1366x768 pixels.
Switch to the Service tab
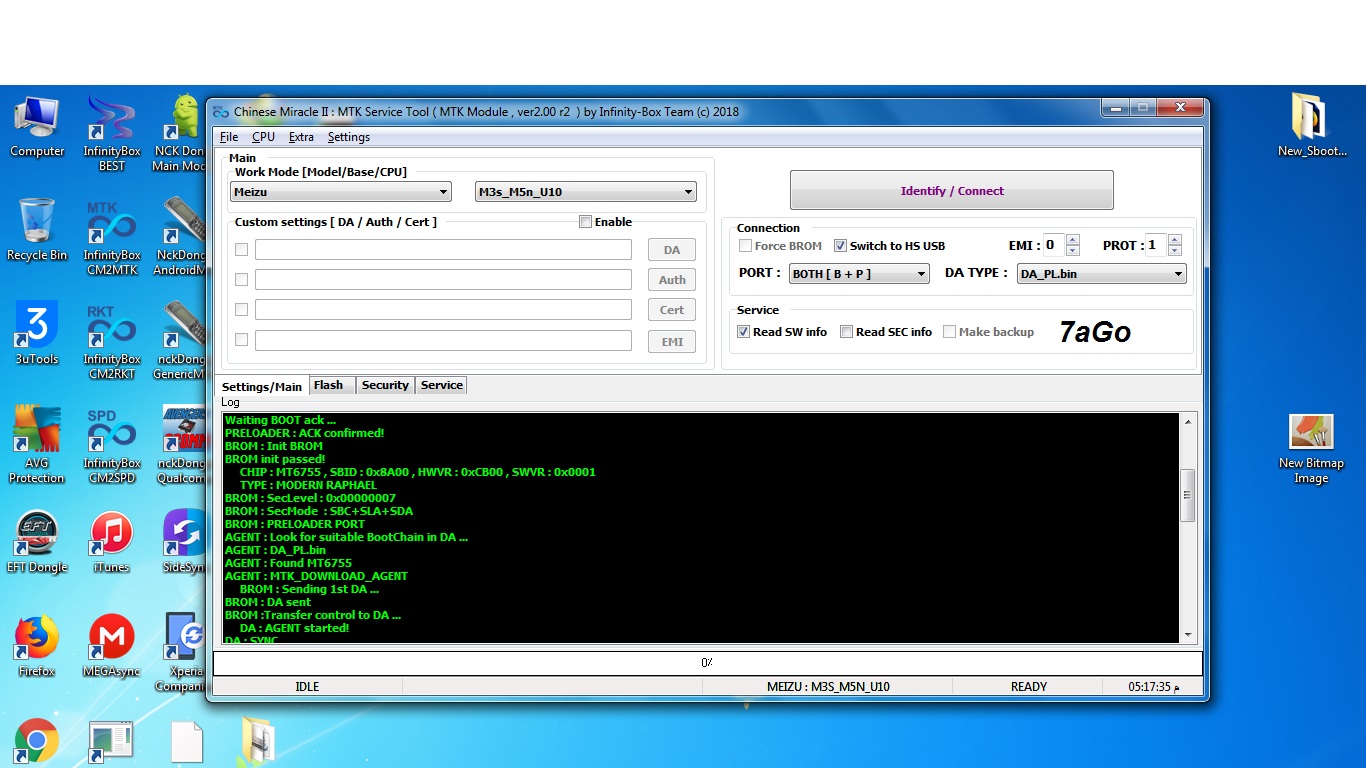point(441,385)
